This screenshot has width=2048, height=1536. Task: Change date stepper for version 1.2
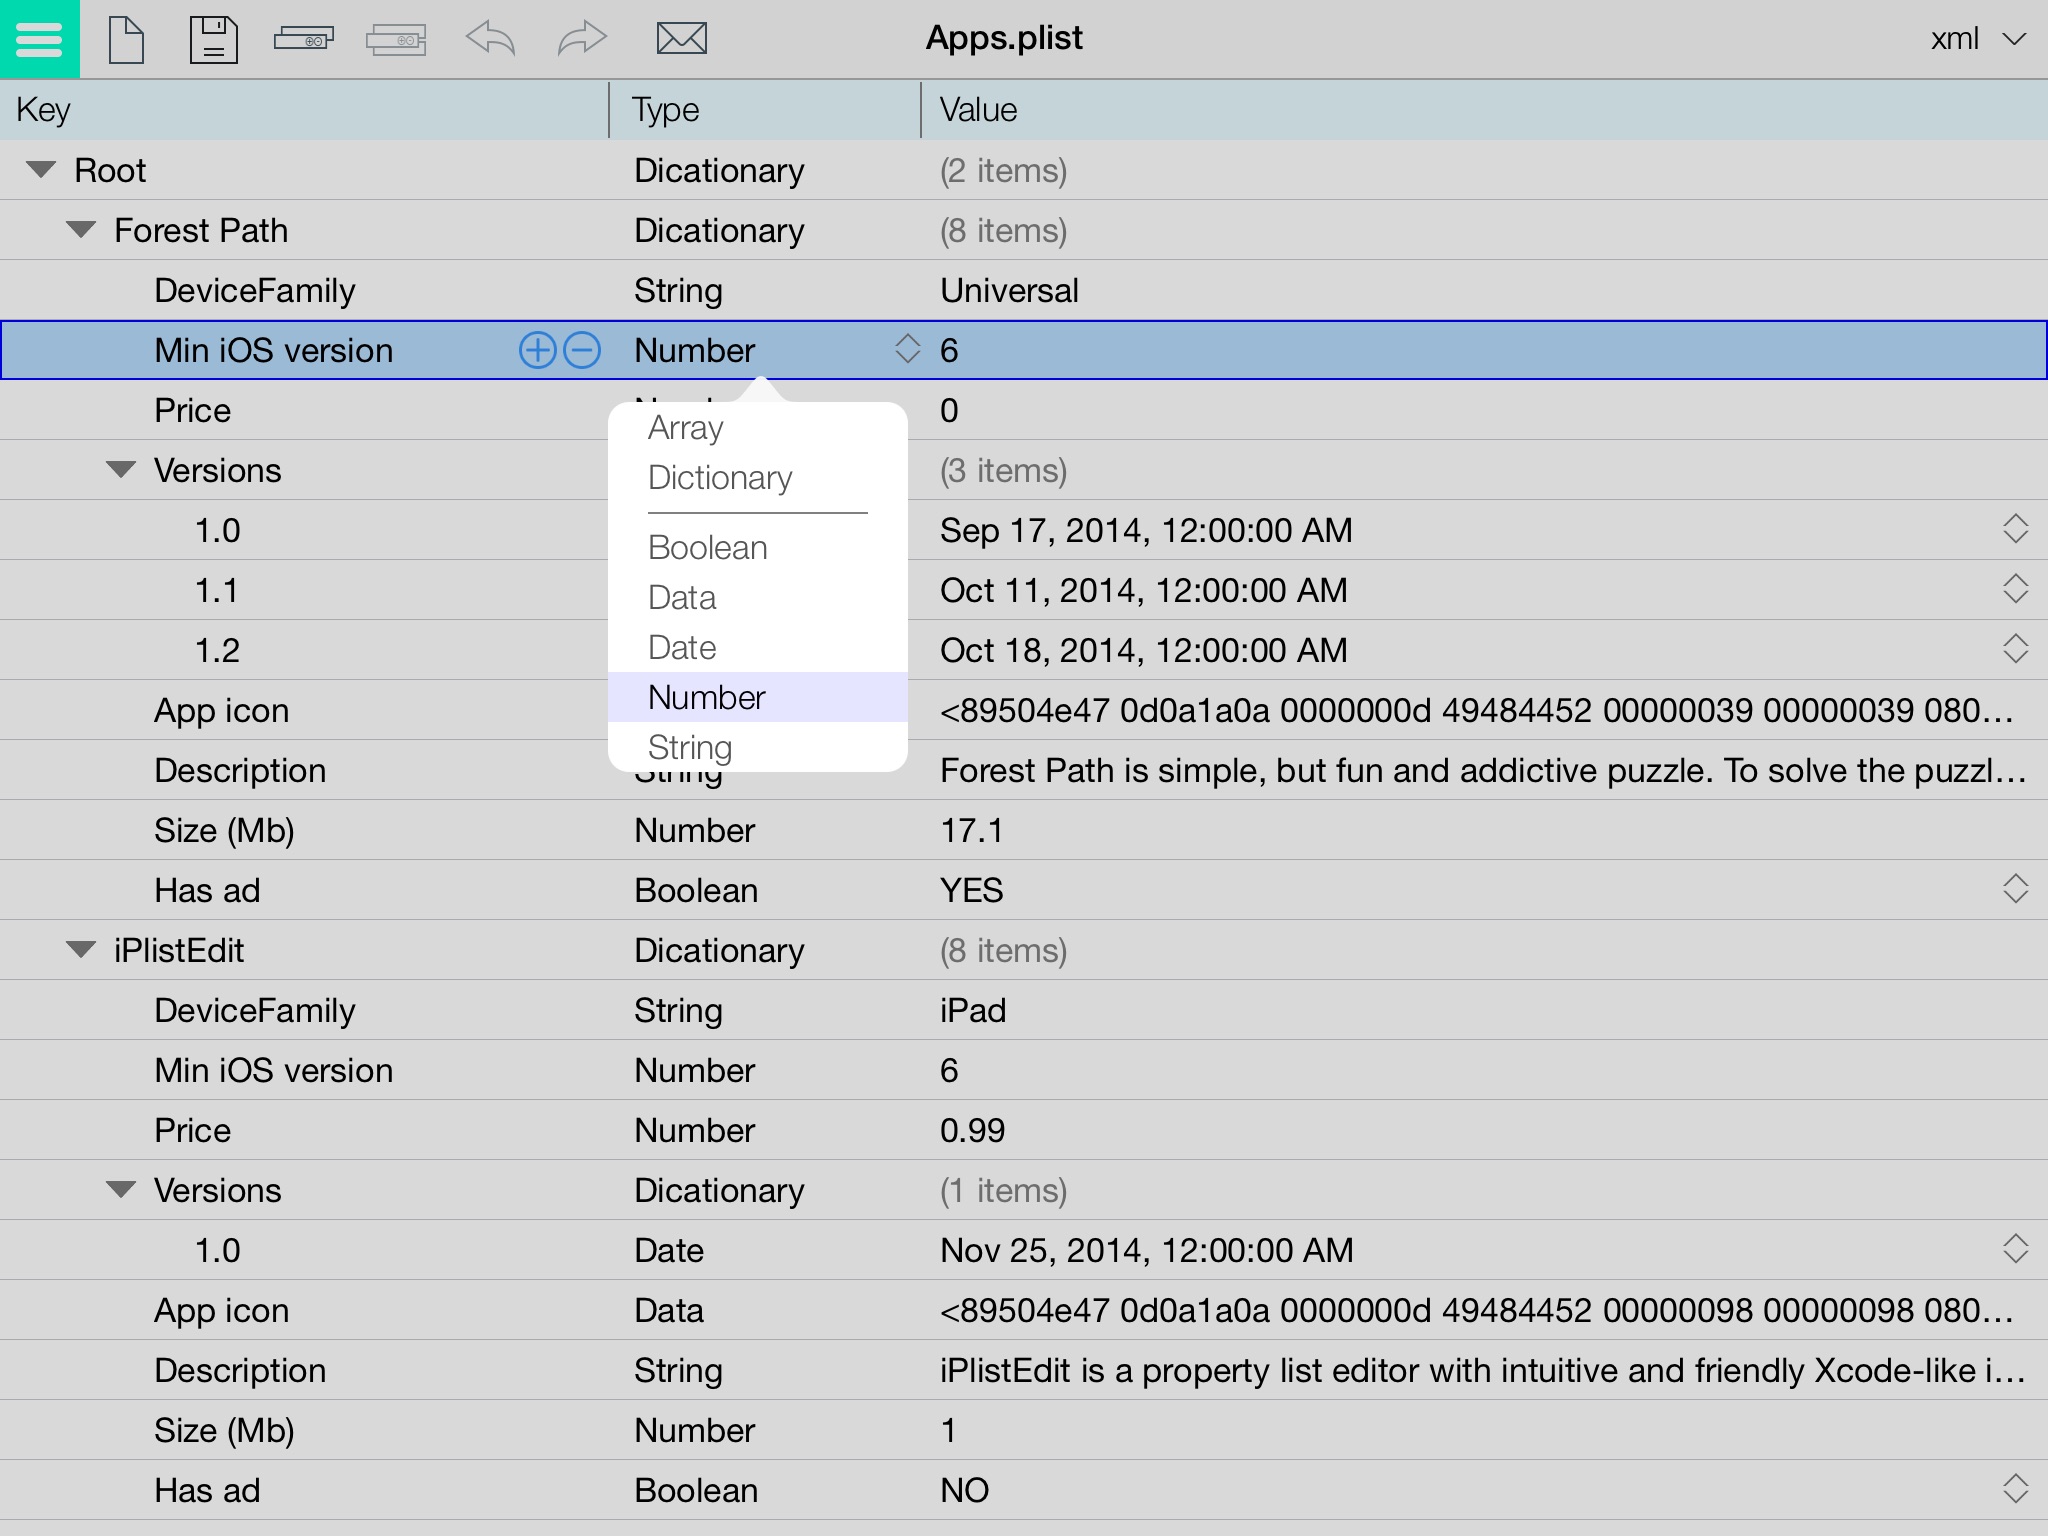pos(2015,649)
